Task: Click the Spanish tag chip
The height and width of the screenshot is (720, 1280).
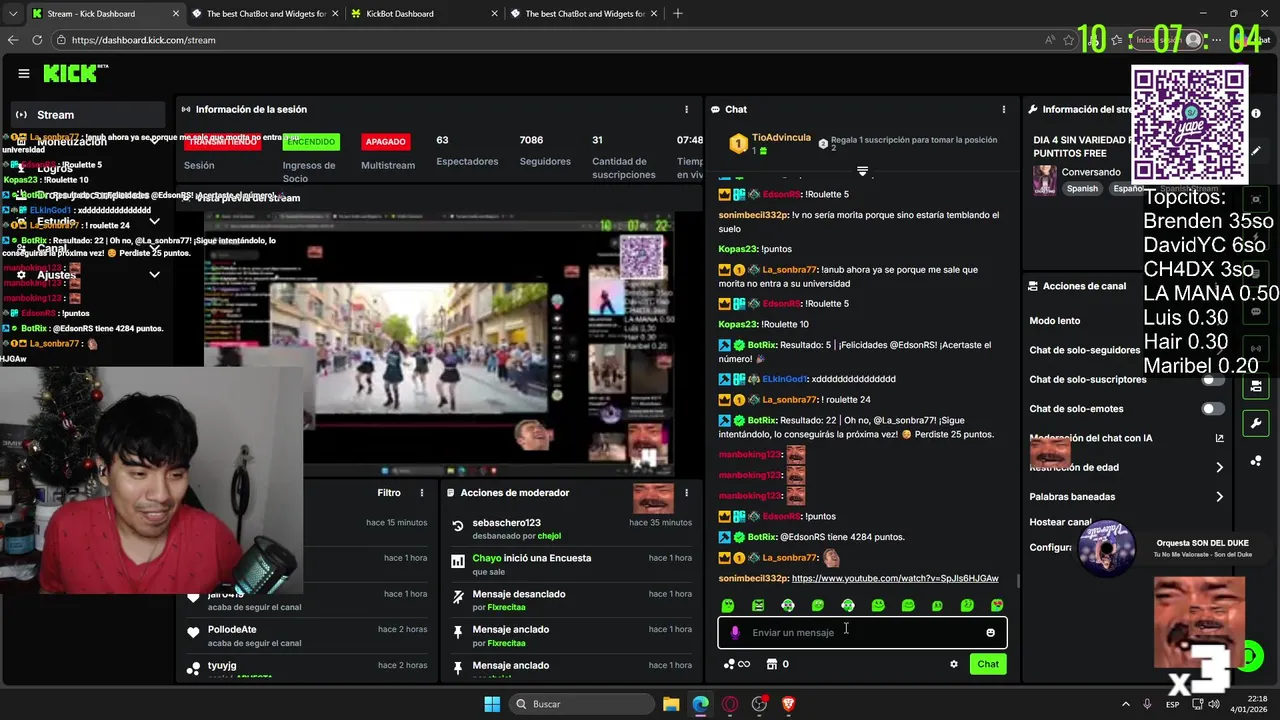Action: [x=1081, y=188]
